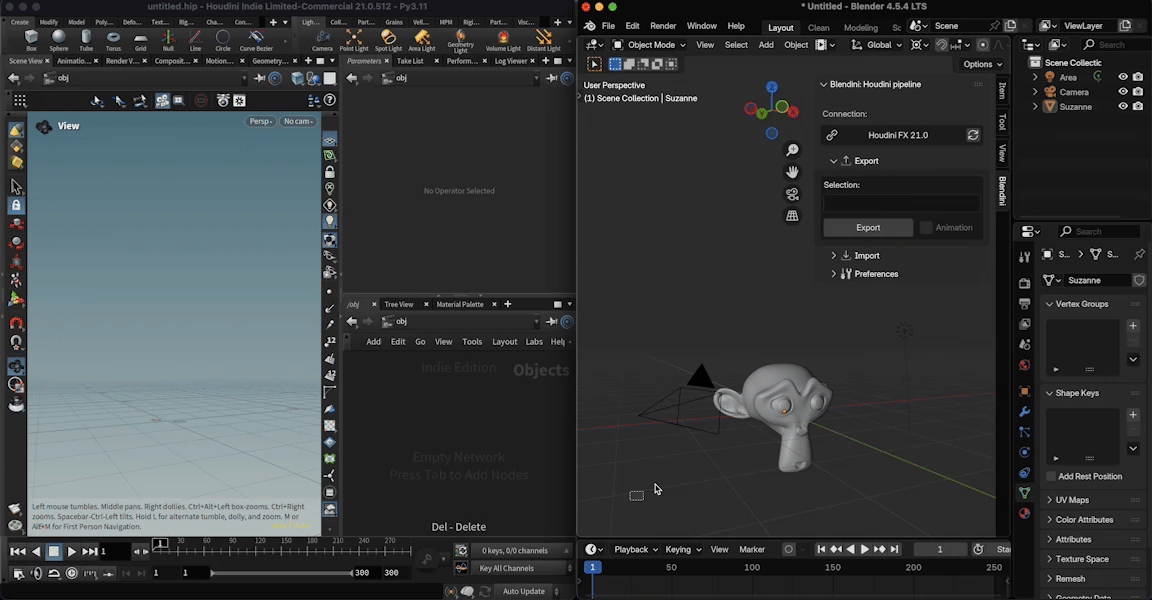
Task: Open the Object Mode dropdown
Action: click(x=649, y=45)
